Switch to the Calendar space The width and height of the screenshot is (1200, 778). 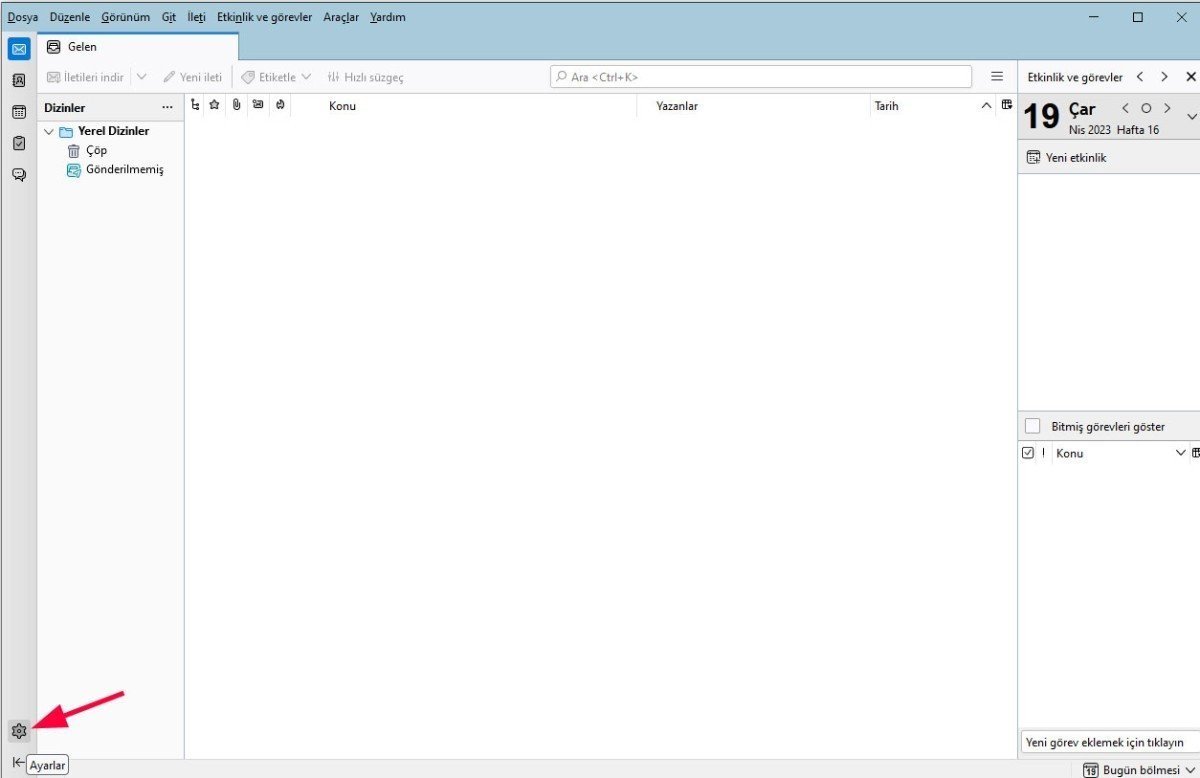coord(18,111)
